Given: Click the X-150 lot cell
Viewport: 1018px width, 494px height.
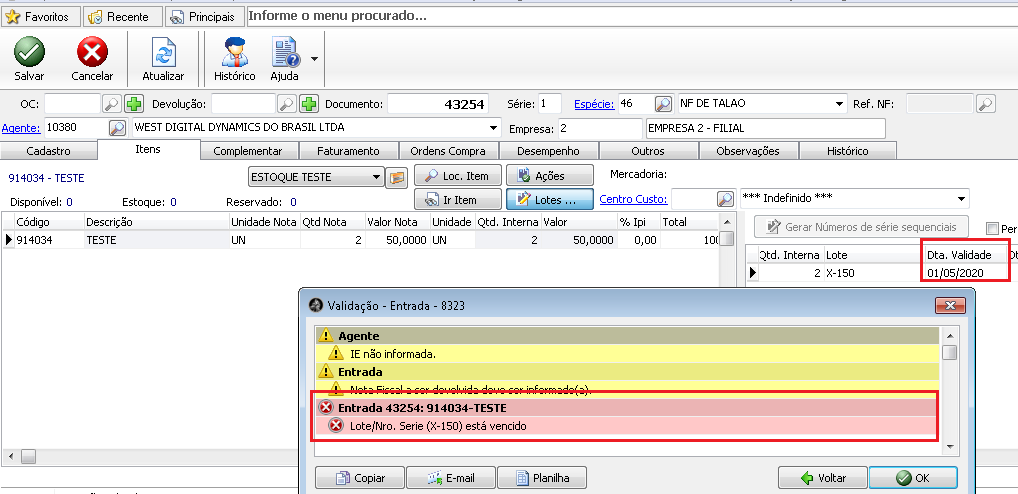Looking at the screenshot, I should 875,273.
